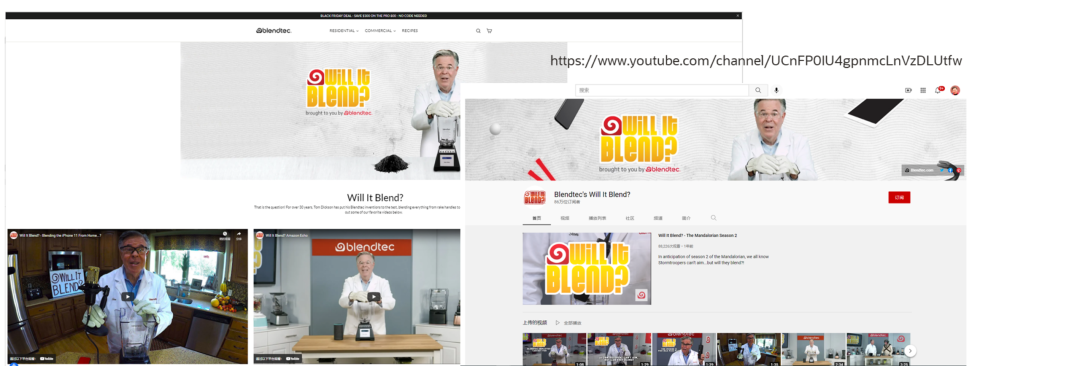Click YouTube logo on iPhone 11 video embed
The image size is (1080, 366).
coord(48,358)
